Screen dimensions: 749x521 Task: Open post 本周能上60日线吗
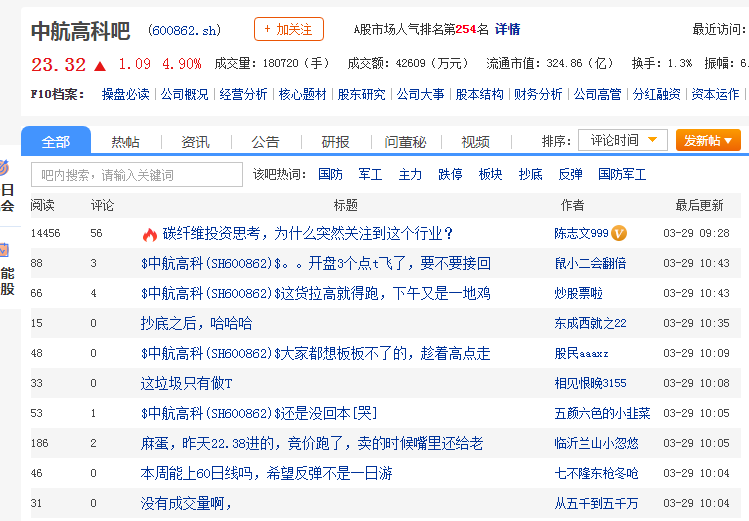coord(267,473)
